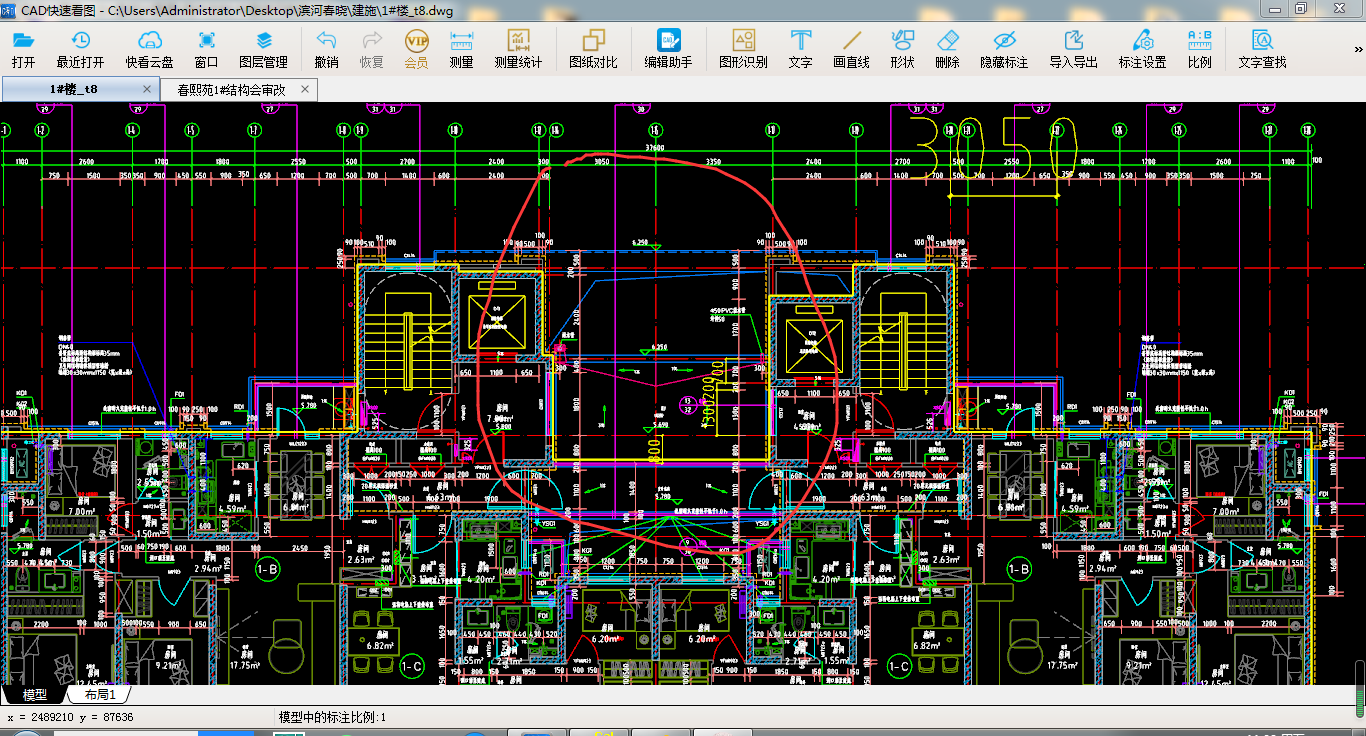This screenshot has width=1366, height=736.
Task: Click the Undo (撤销) arrow
Action: [x=326, y=41]
